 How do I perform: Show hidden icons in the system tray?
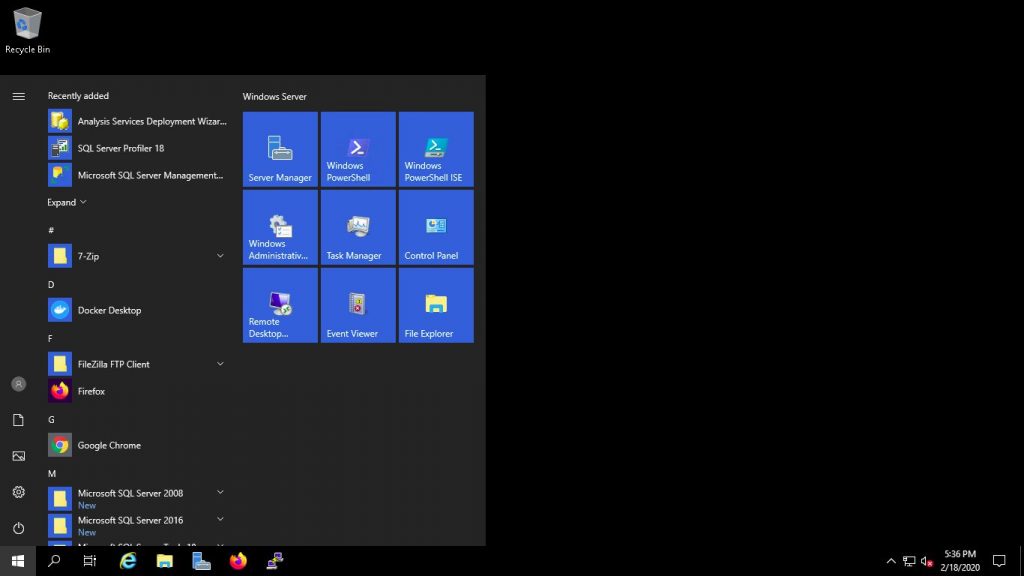pyautogui.click(x=890, y=562)
